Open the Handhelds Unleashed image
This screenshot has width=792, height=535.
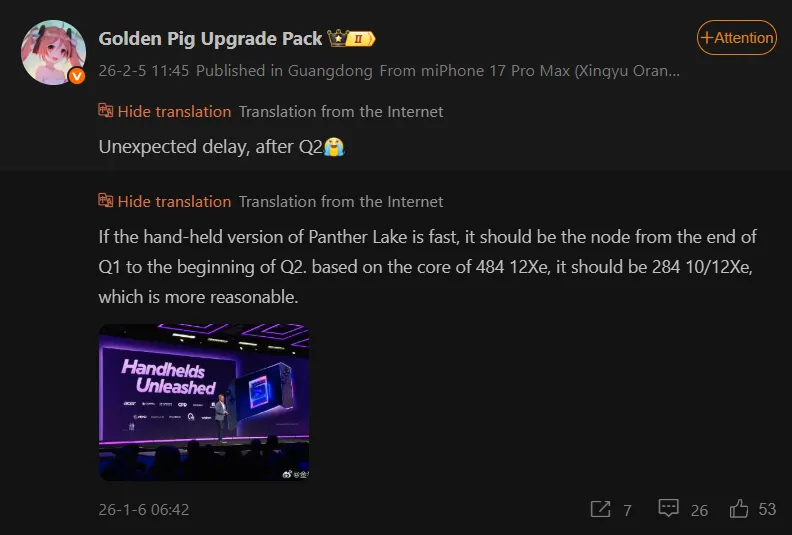click(204, 402)
